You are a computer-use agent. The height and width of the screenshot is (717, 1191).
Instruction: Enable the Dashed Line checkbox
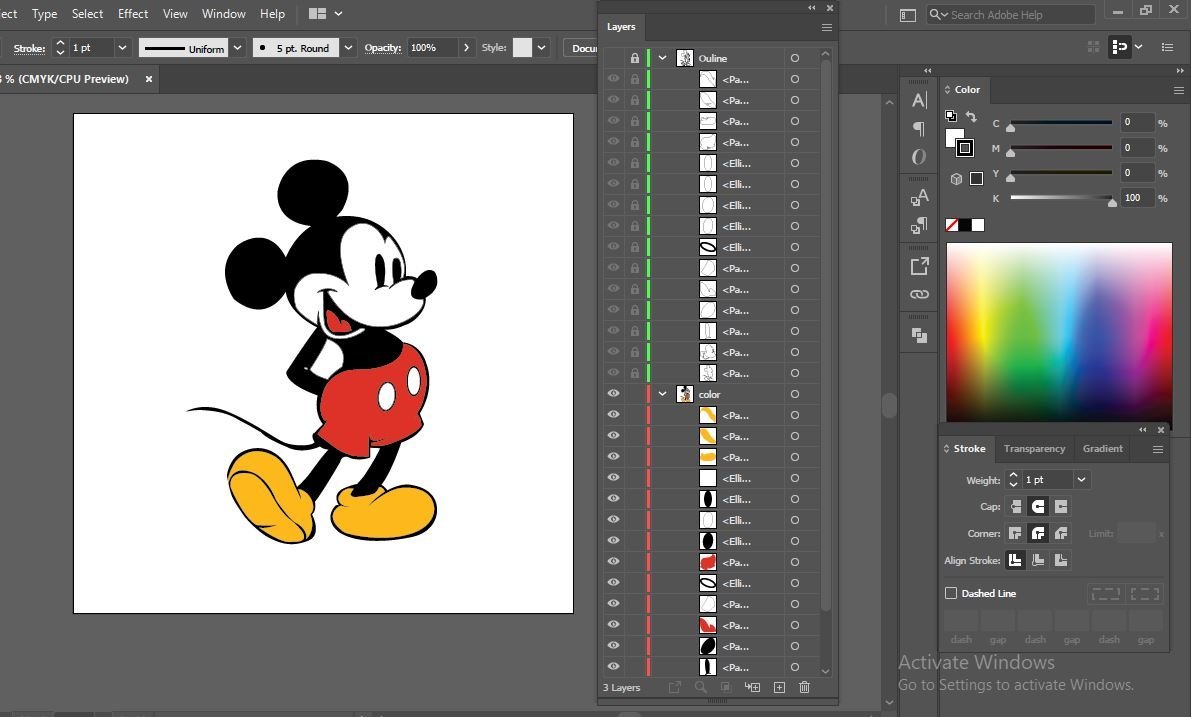click(950, 593)
